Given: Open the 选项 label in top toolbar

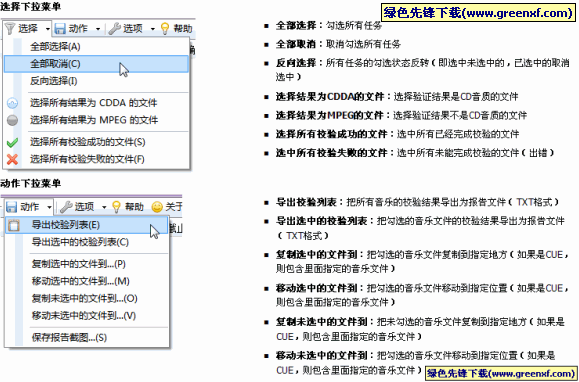Looking at the screenshot, I should [x=133, y=29].
